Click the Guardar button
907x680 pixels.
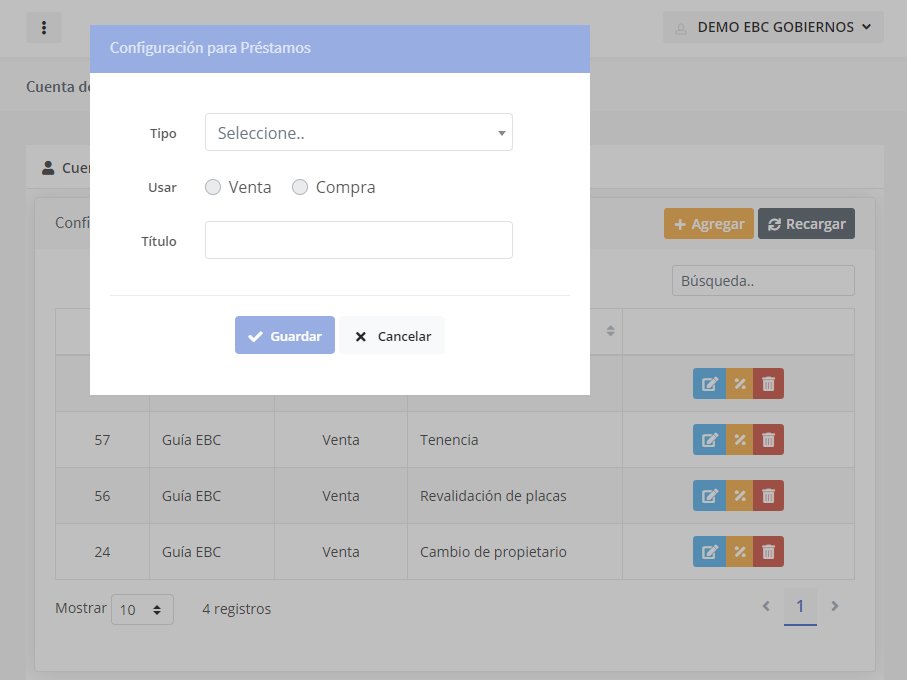(285, 336)
